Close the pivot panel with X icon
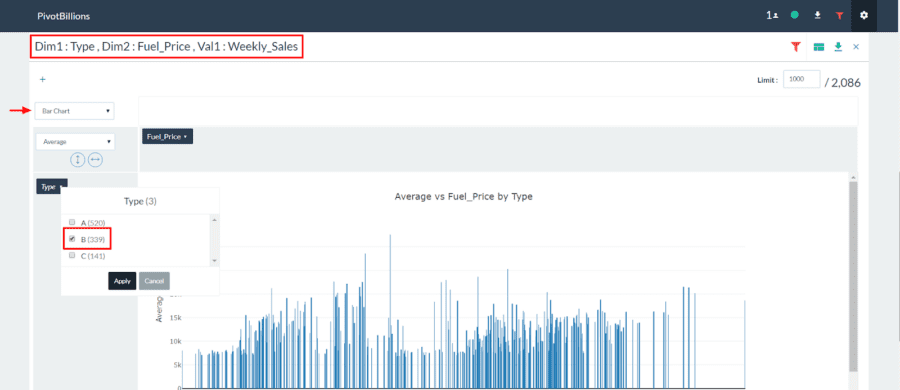 click(856, 47)
